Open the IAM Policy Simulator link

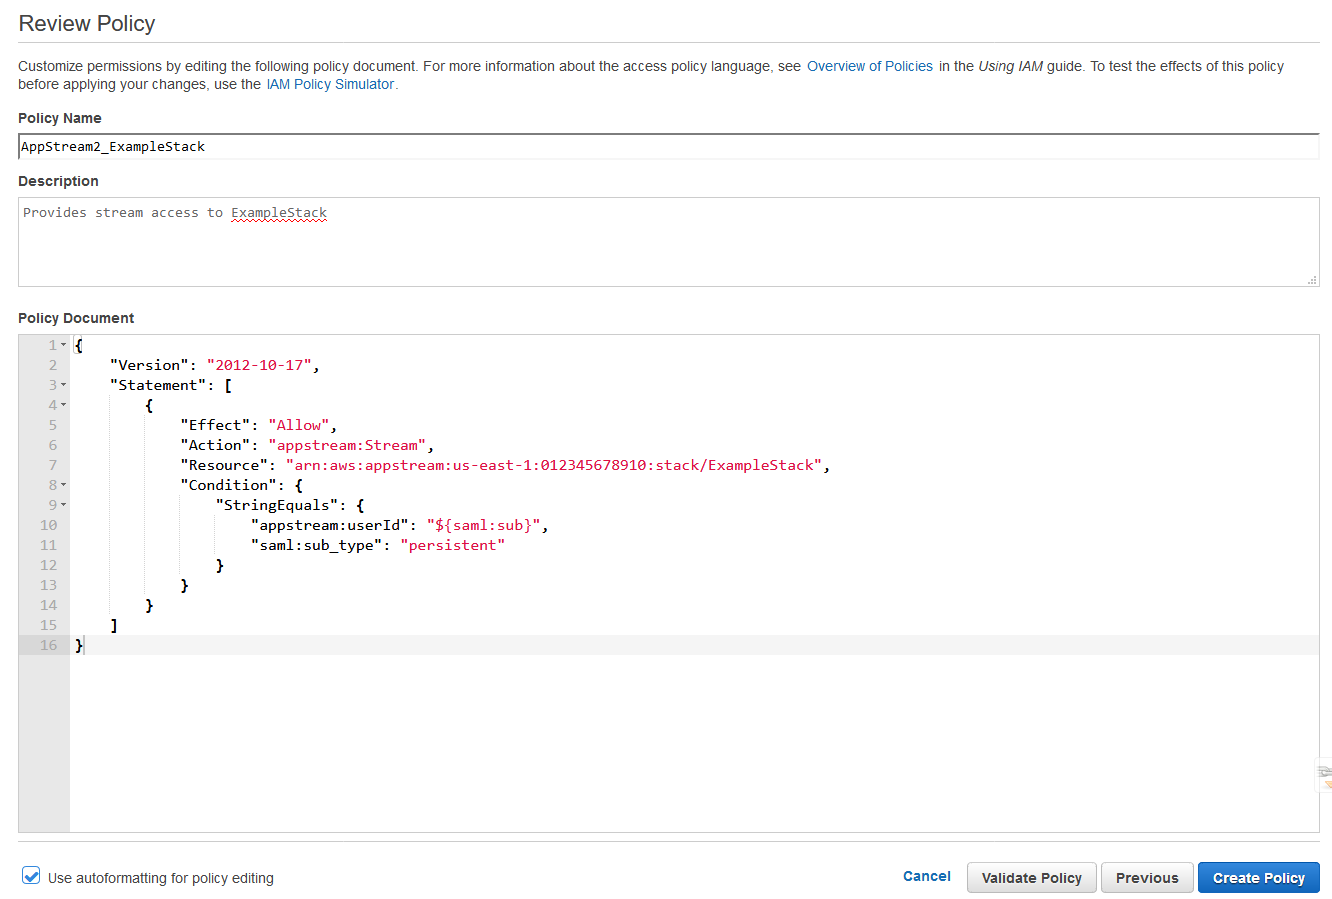point(330,84)
